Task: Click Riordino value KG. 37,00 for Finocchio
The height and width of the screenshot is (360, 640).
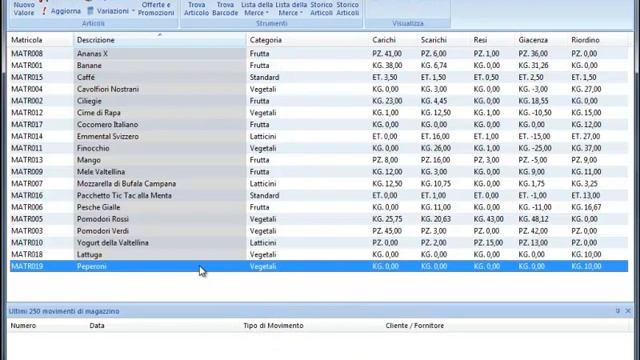Action: 586,148
